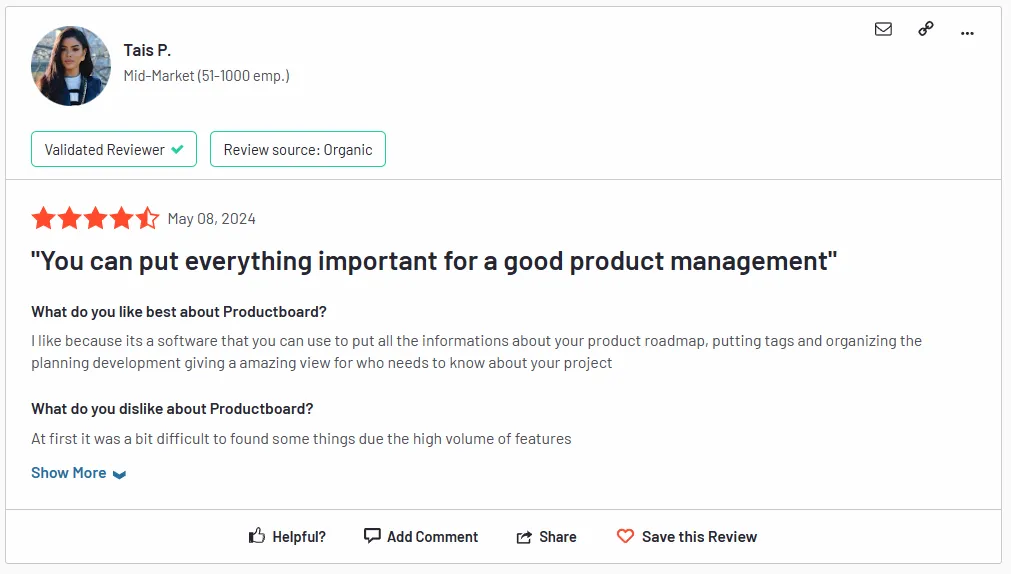Save this Review with heart
The height and width of the screenshot is (574, 1011).
tap(687, 537)
